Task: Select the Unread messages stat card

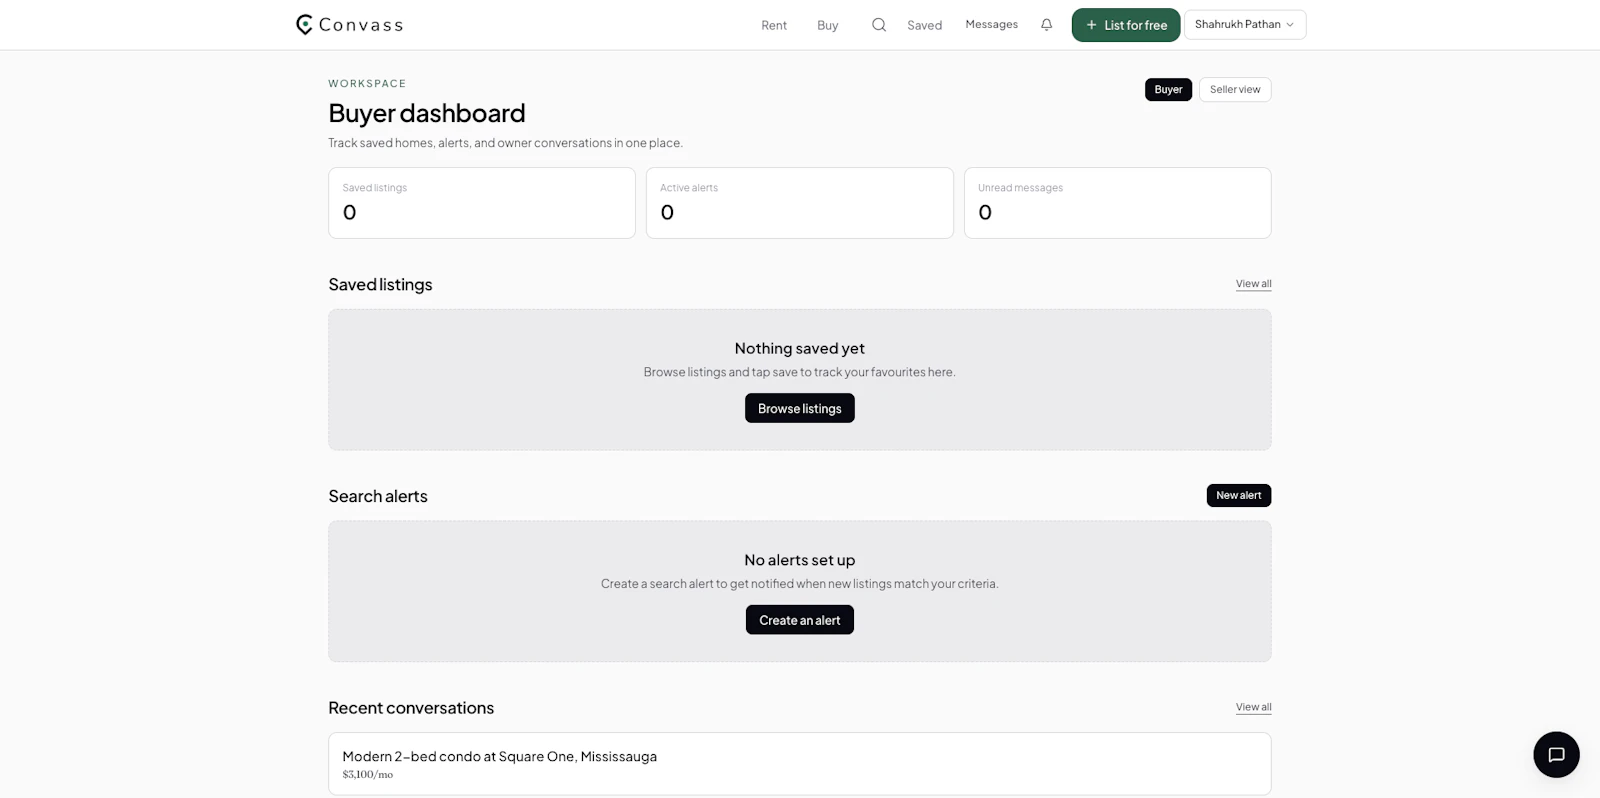Action: pos(1117,203)
